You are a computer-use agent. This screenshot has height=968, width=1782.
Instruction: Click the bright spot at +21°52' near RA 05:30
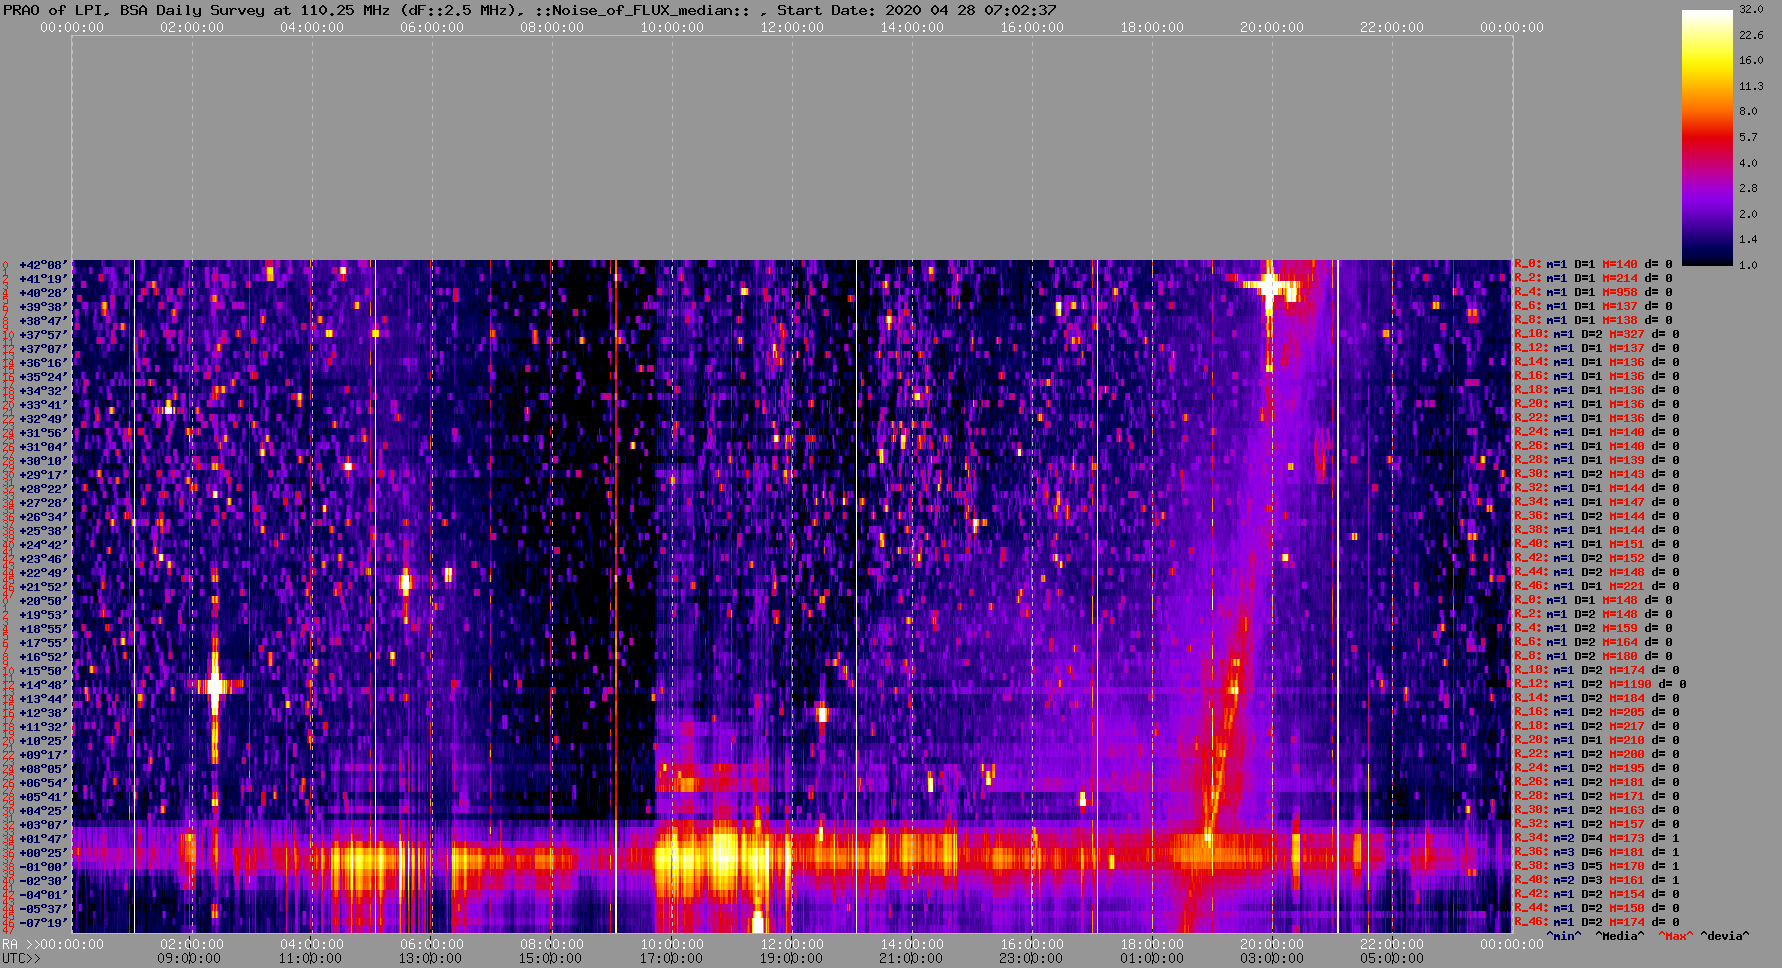pyautogui.click(x=405, y=581)
